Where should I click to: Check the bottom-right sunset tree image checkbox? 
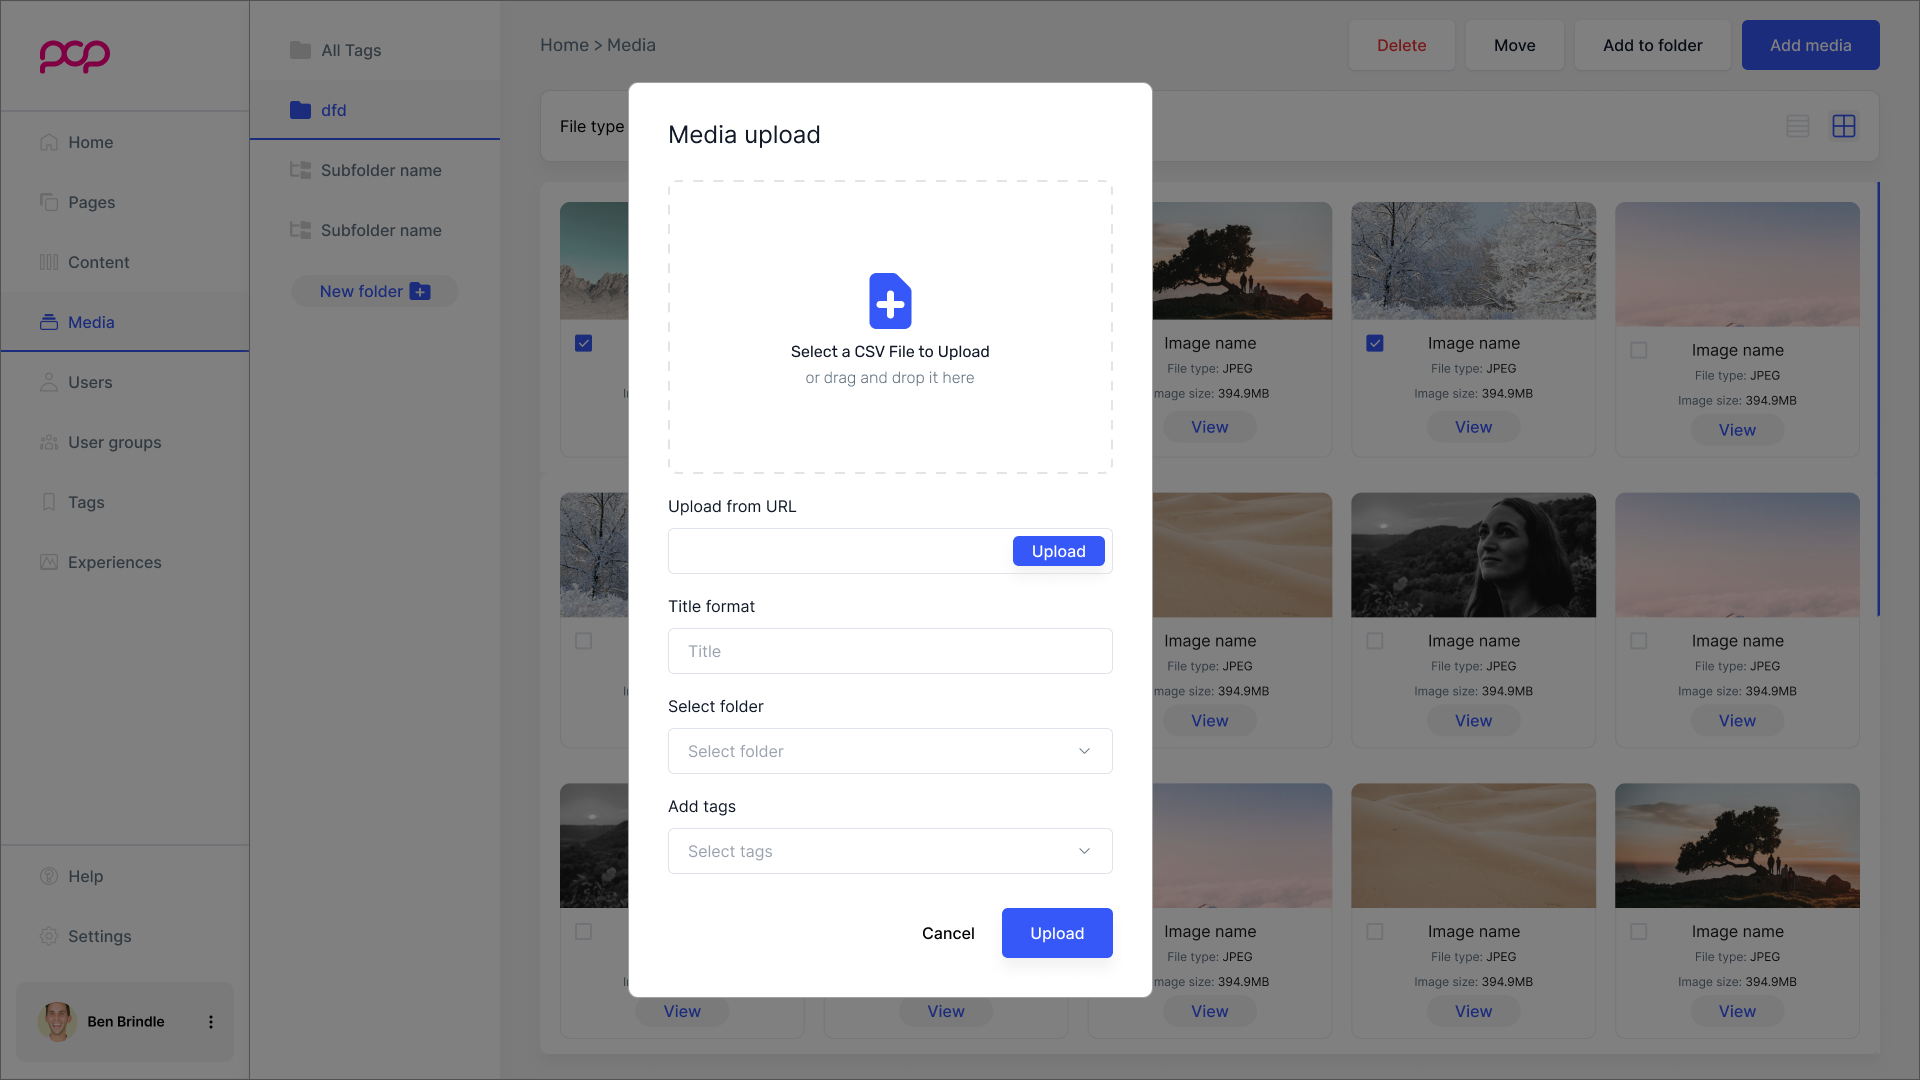pos(1639,932)
